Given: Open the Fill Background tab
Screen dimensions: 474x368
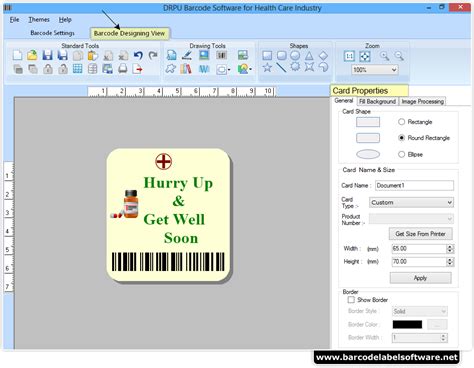Looking at the screenshot, I should (x=377, y=101).
